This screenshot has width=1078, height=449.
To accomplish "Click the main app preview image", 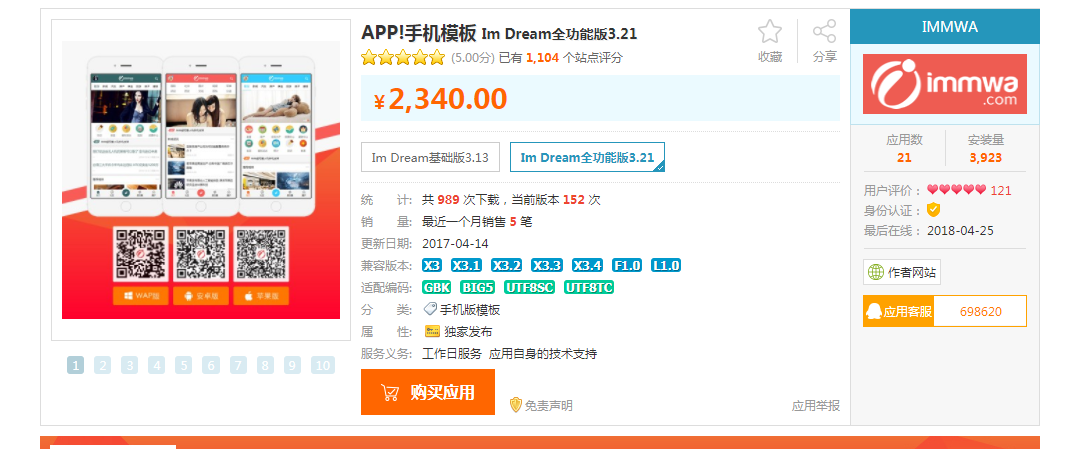I will [x=201, y=179].
